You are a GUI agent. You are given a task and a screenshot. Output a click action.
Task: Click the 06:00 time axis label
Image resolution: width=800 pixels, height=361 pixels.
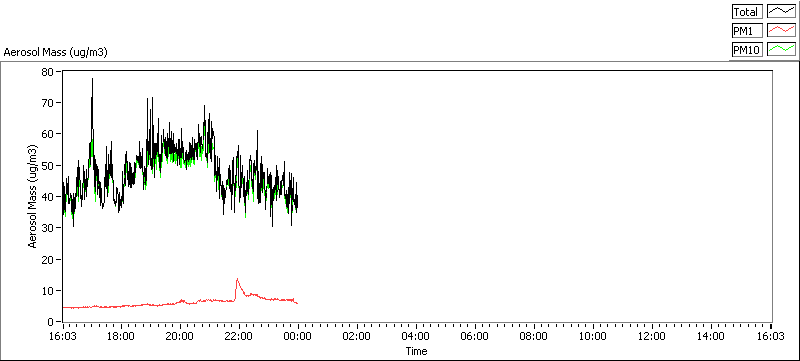pyautogui.click(x=475, y=336)
